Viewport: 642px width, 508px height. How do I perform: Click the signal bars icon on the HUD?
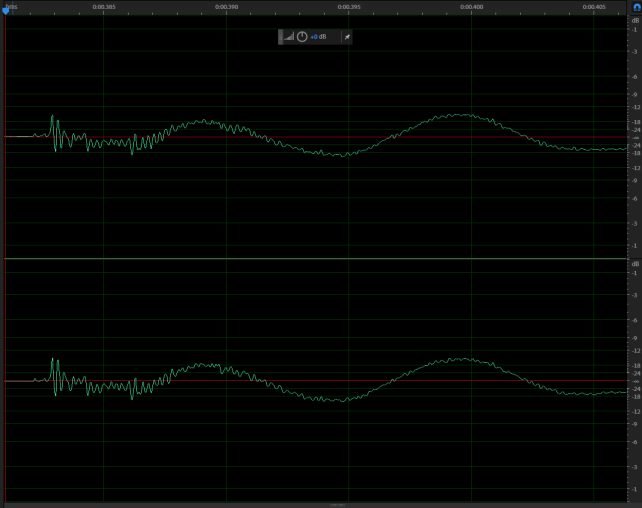coord(289,37)
